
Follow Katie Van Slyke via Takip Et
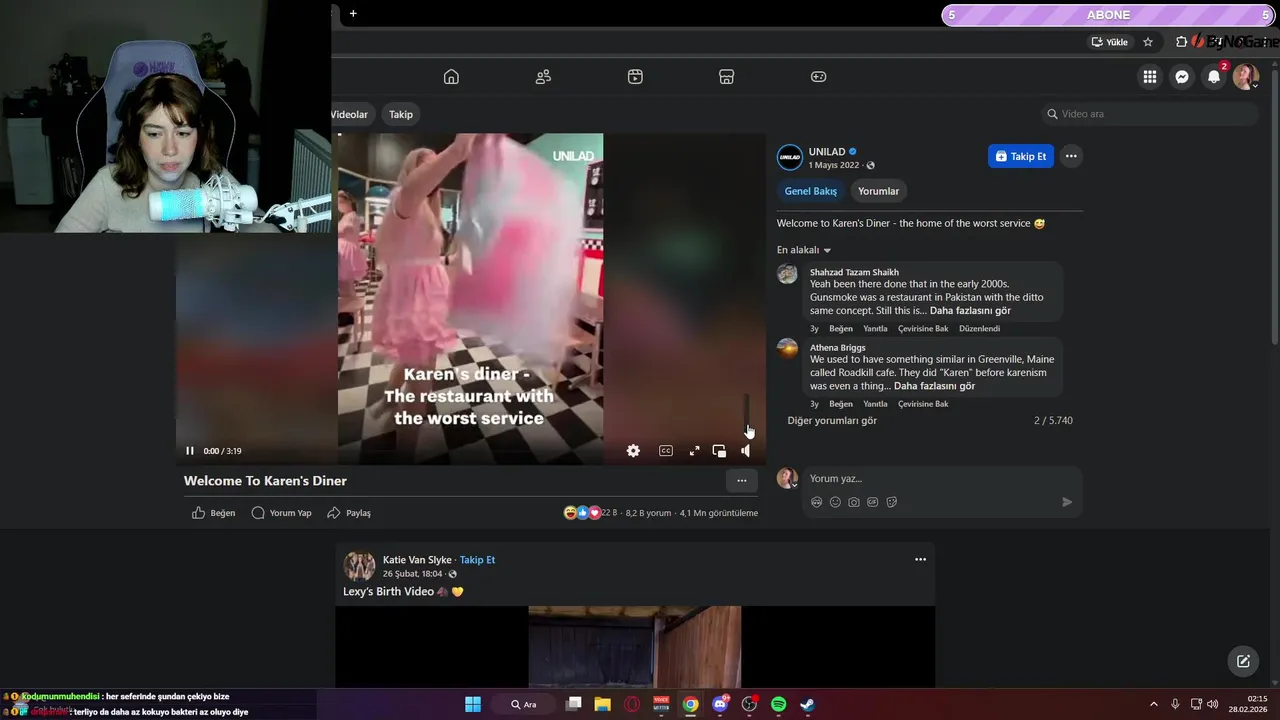(477, 560)
